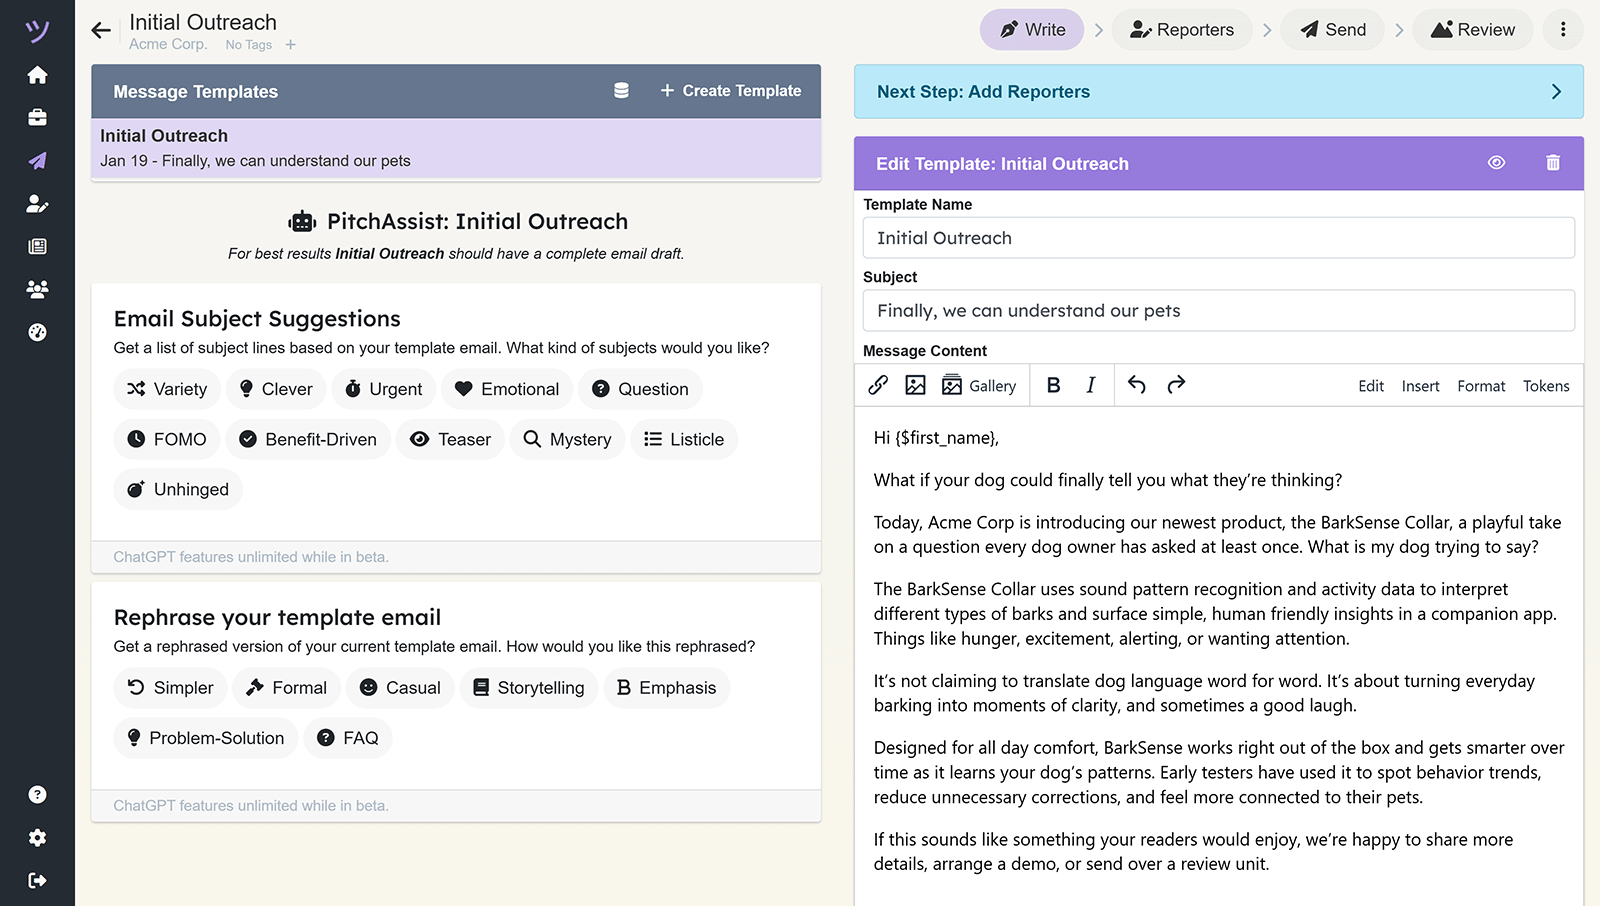Open the campaigns paper plane icon in sidebar
The width and height of the screenshot is (1600, 906).
pos(37,161)
